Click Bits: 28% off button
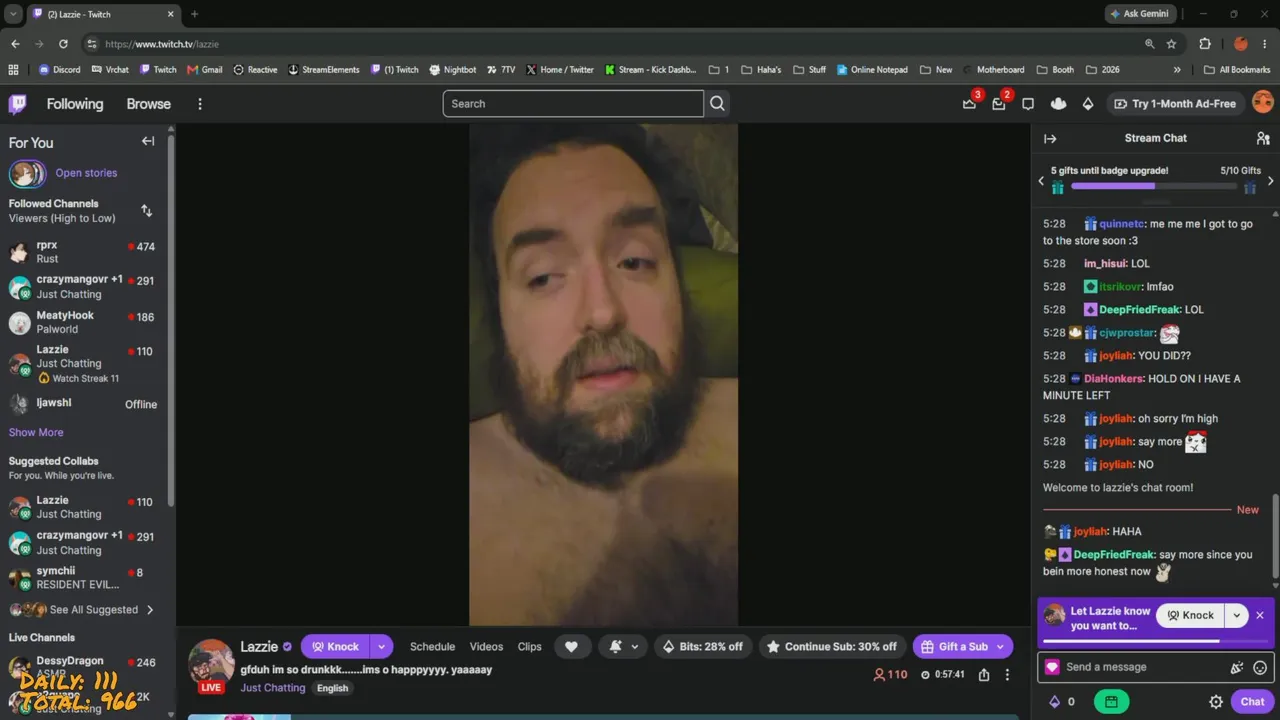 tap(703, 647)
